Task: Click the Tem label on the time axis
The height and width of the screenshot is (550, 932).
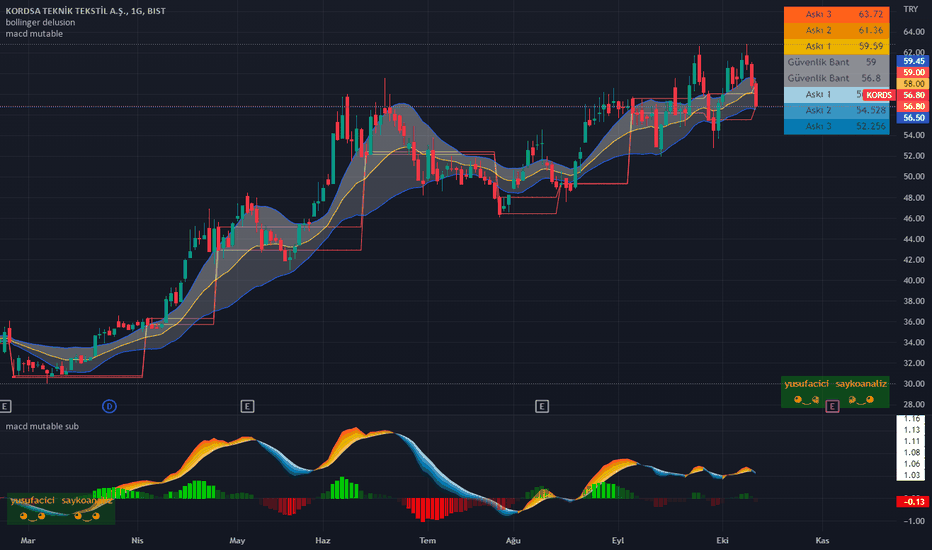Action: [427, 540]
